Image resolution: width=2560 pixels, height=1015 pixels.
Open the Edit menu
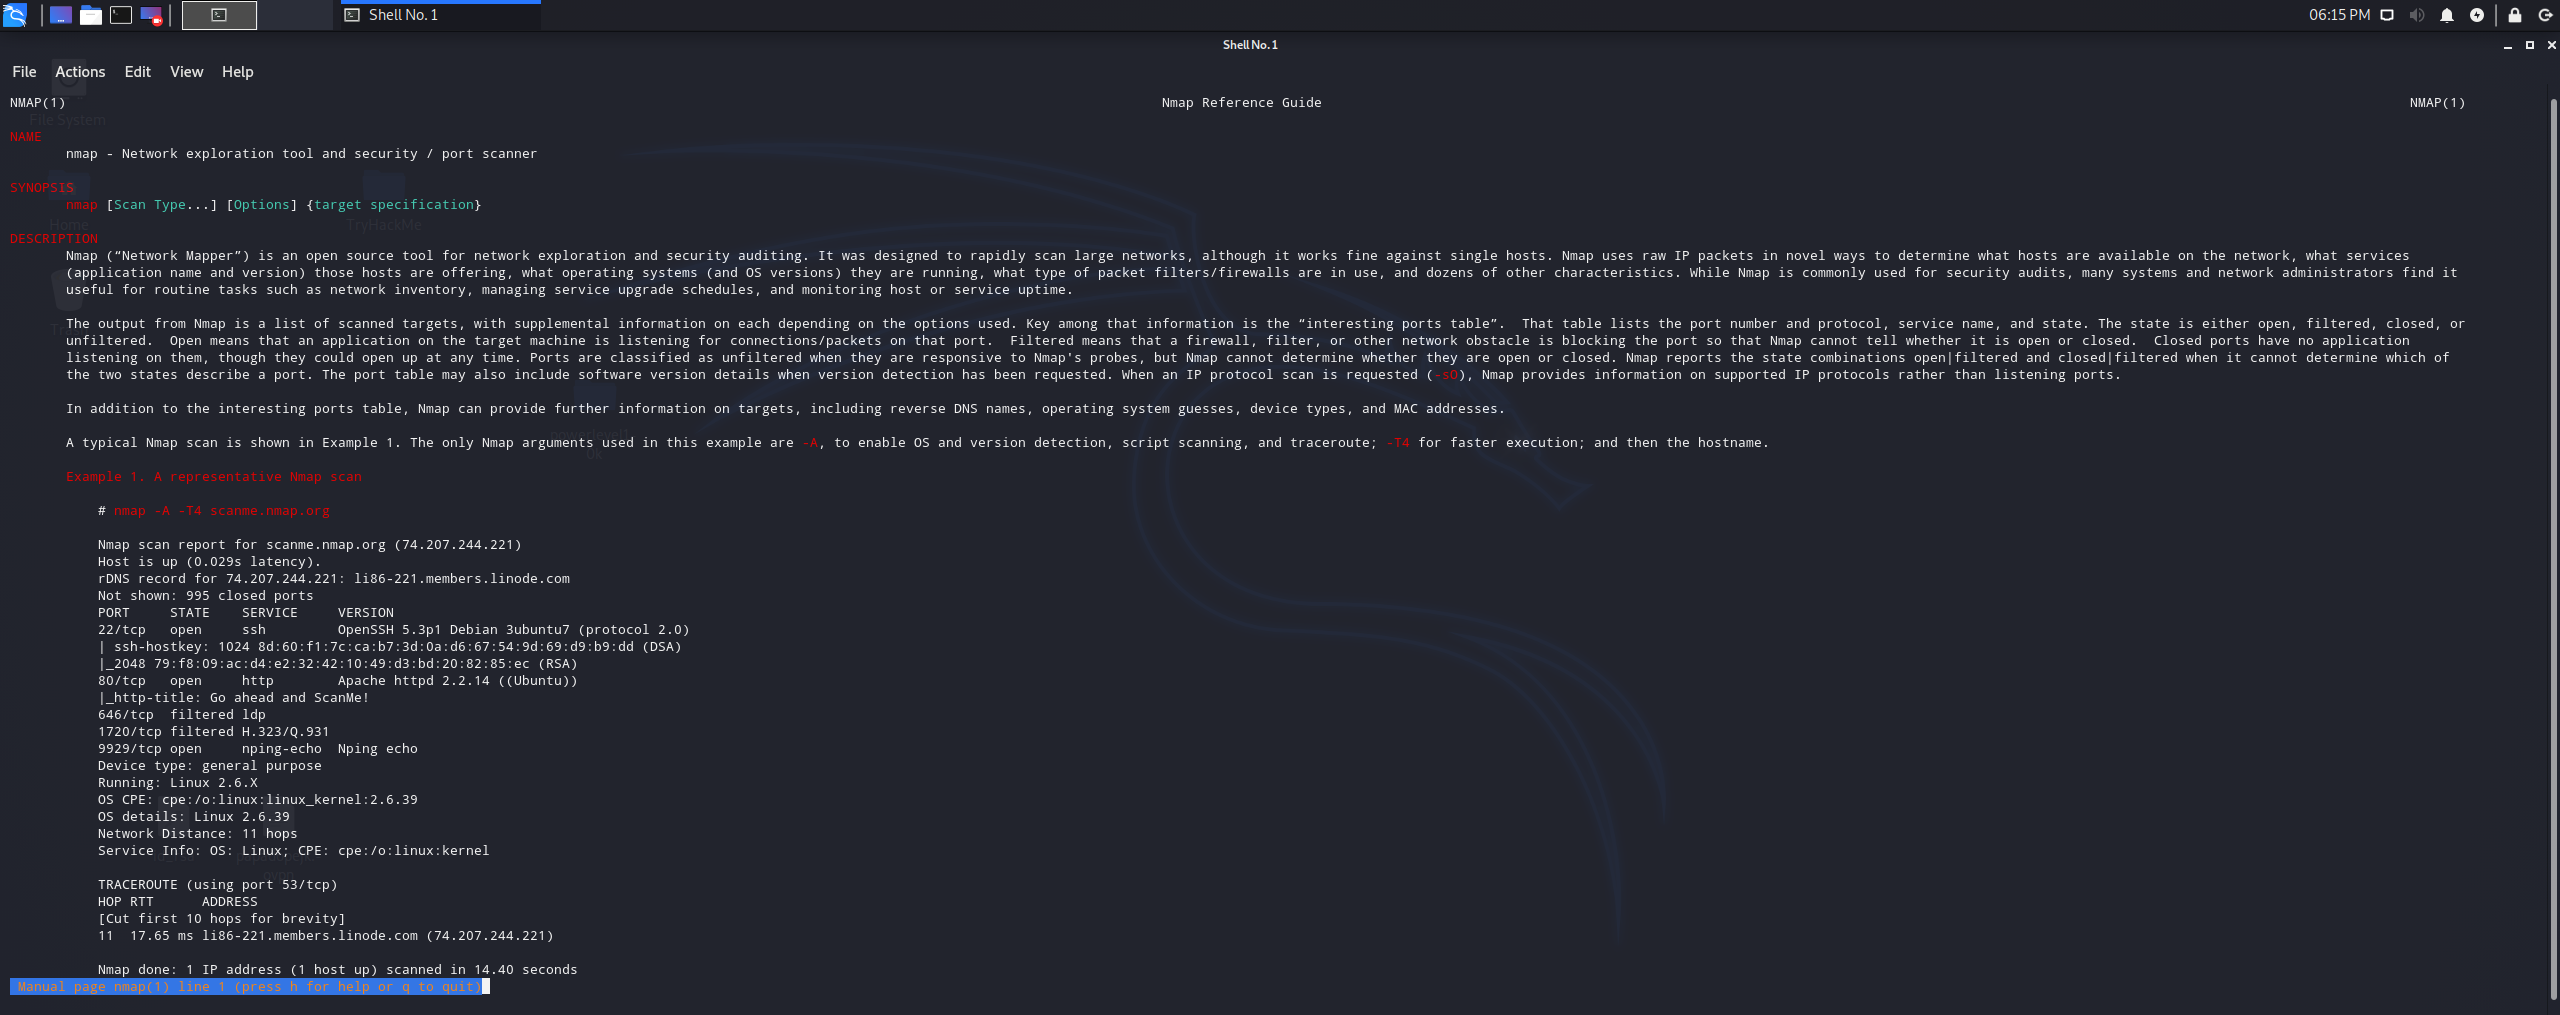pos(138,72)
